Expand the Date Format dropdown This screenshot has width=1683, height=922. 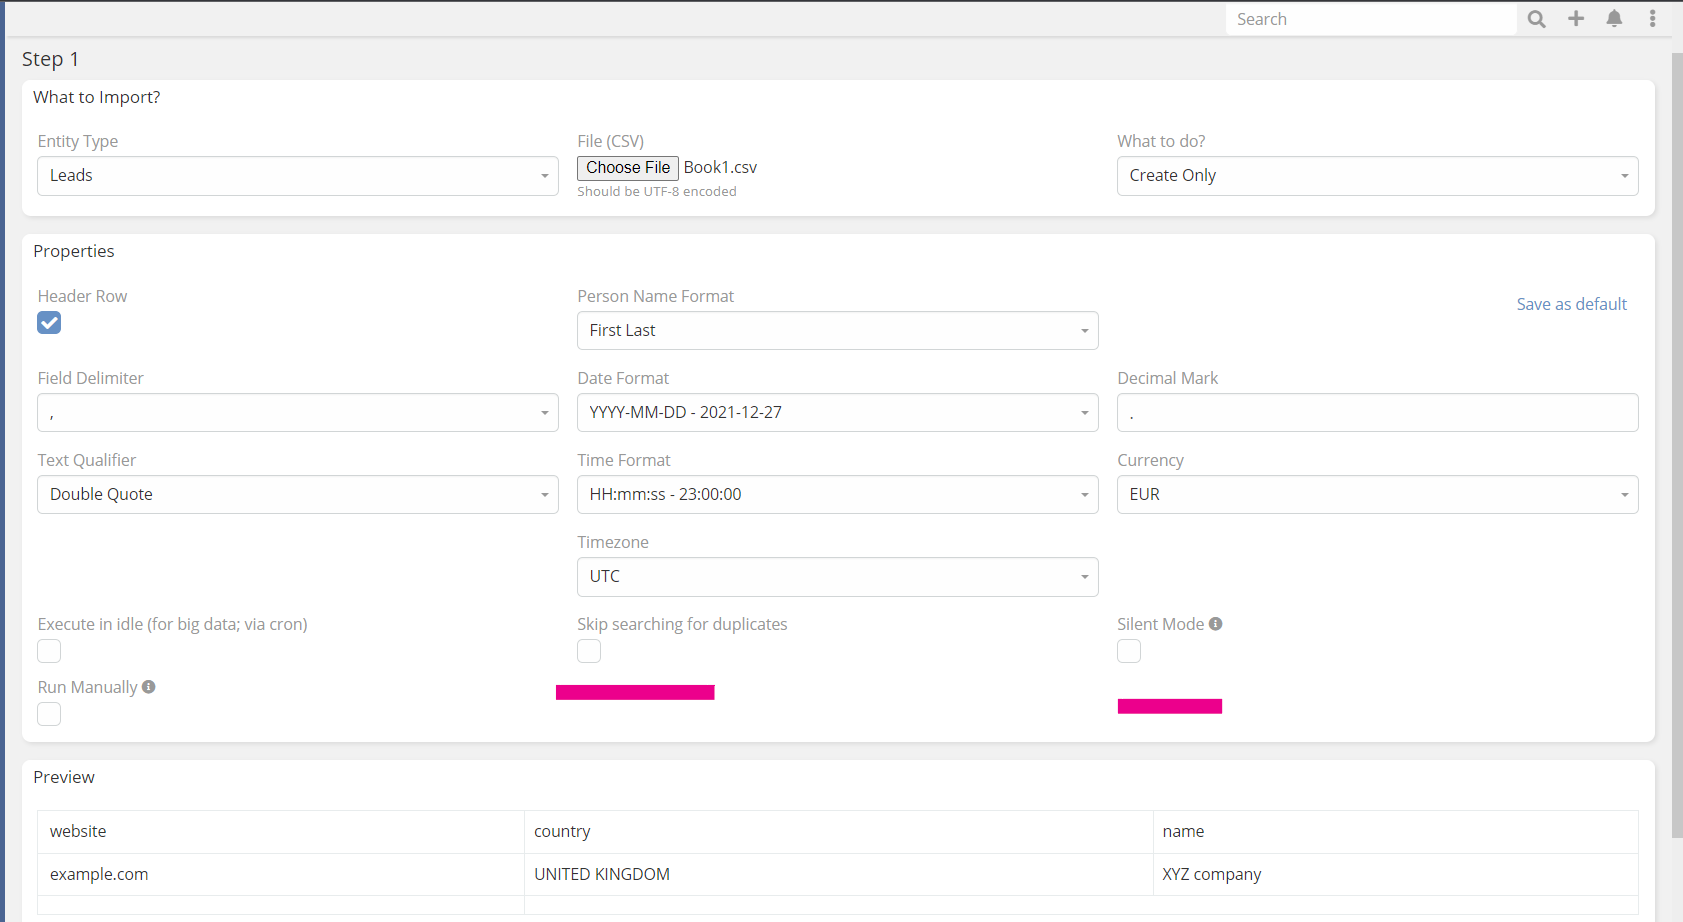(x=838, y=413)
